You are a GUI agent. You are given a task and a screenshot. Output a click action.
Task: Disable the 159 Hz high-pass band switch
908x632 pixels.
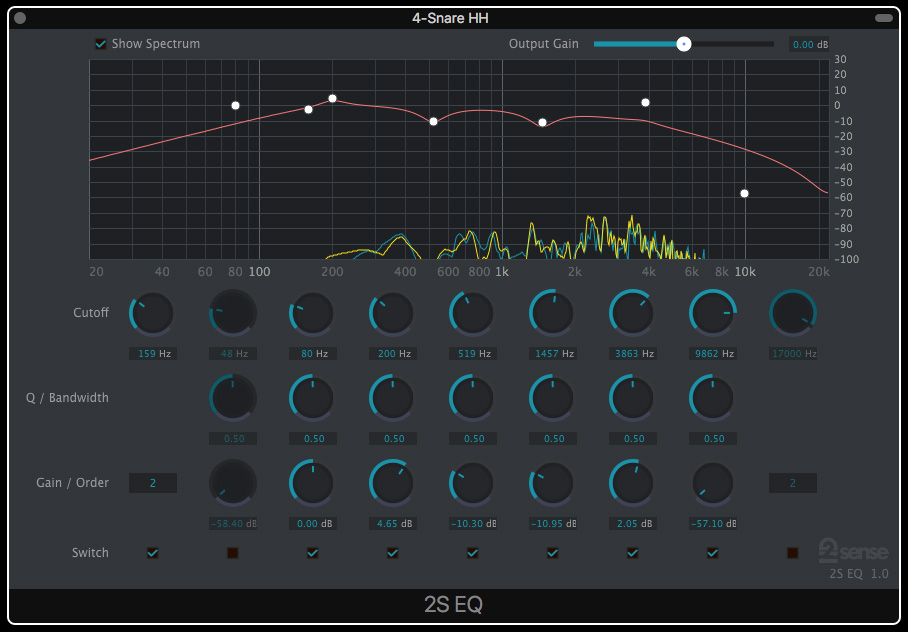pyautogui.click(x=153, y=553)
